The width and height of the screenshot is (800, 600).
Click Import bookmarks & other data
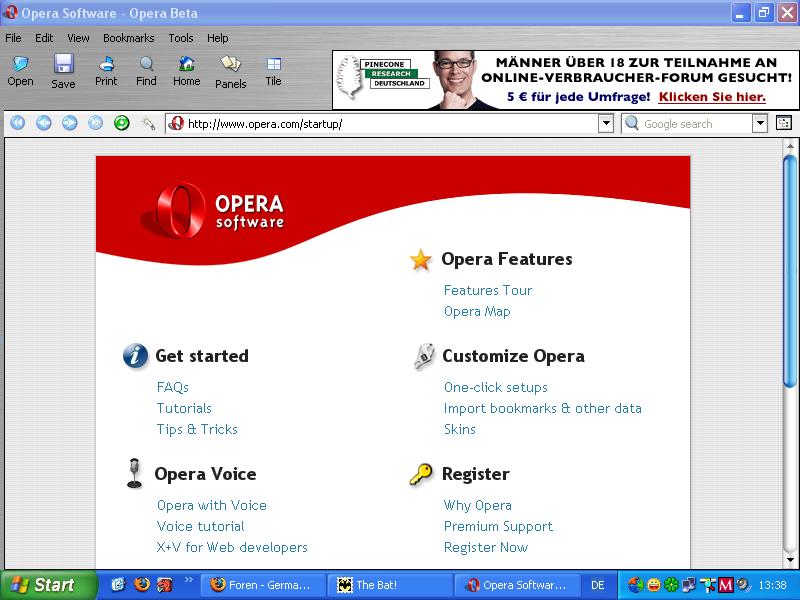click(543, 408)
